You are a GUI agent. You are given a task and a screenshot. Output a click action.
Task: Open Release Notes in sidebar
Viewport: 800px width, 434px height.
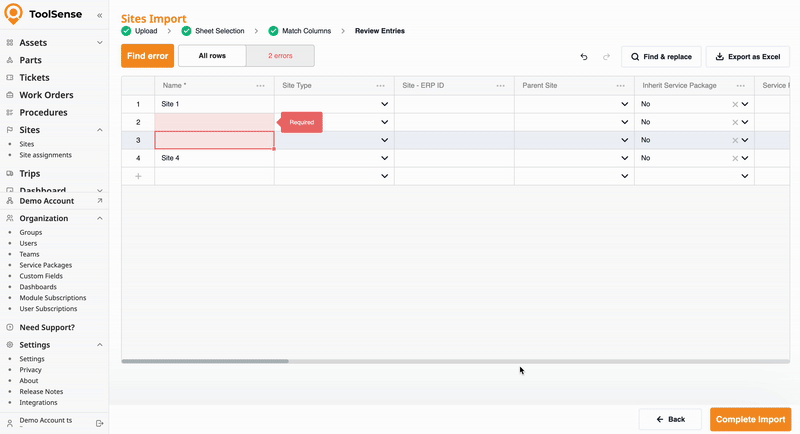pyautogui.click(x=41, y=392)
